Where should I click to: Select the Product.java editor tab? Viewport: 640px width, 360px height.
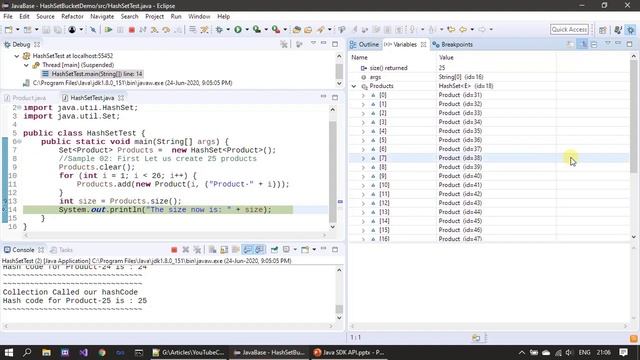[x=25, y=98]
